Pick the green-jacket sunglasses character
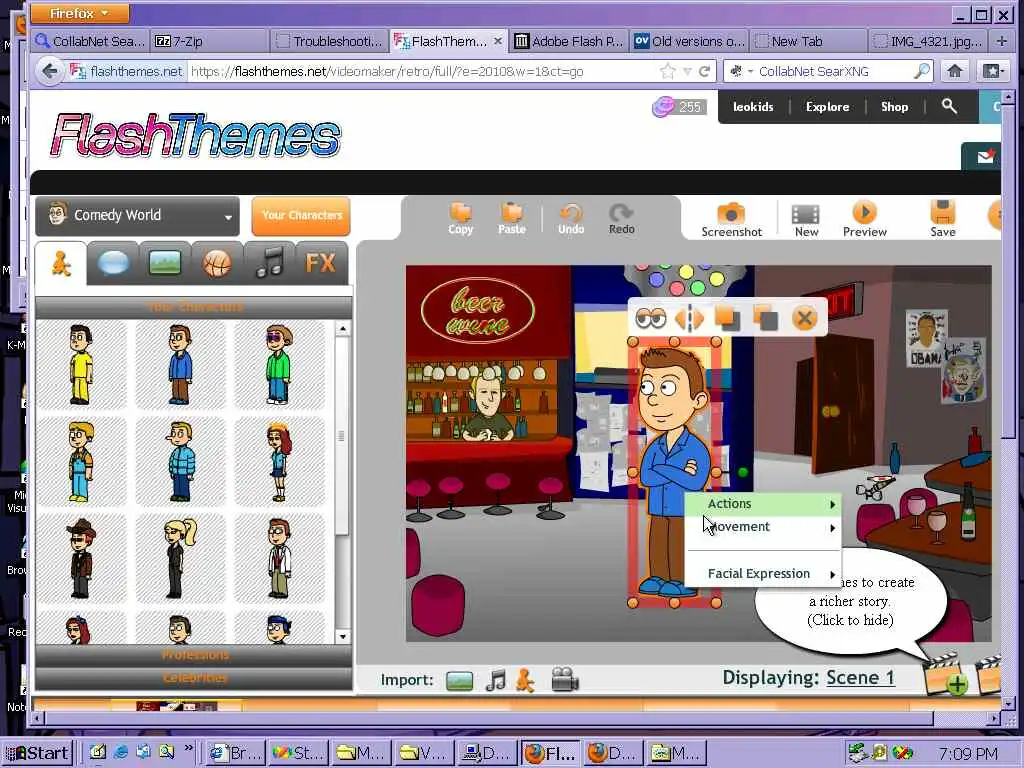 click(x=279, y=364)
